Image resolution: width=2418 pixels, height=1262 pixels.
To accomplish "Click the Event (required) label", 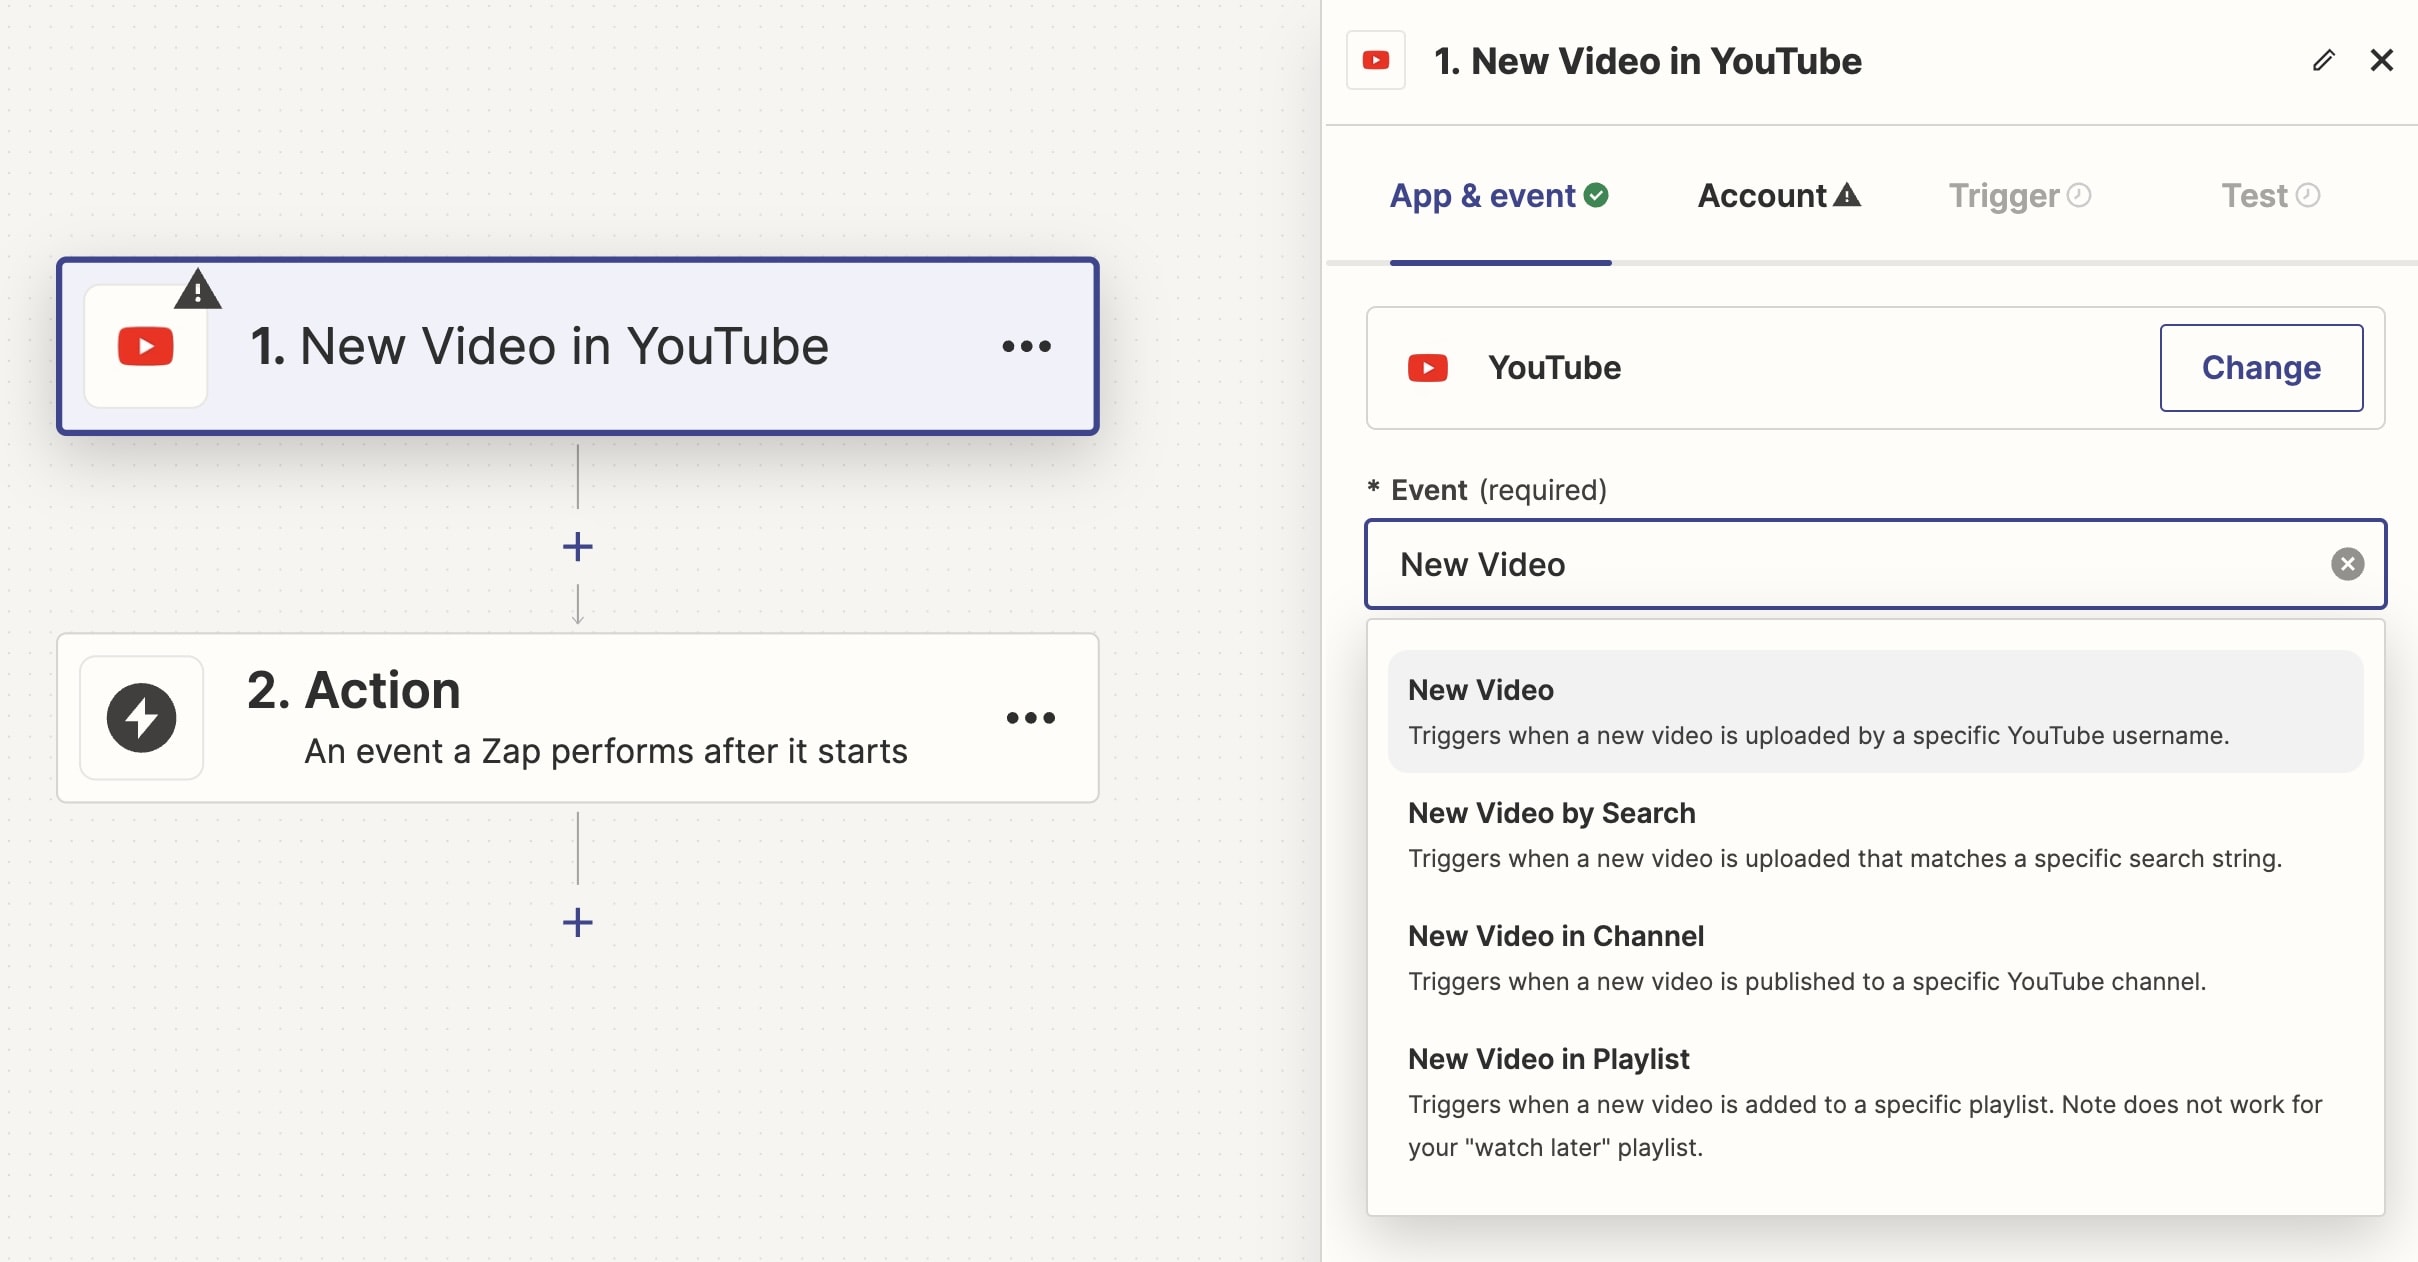I will [x=1487, y=490].
